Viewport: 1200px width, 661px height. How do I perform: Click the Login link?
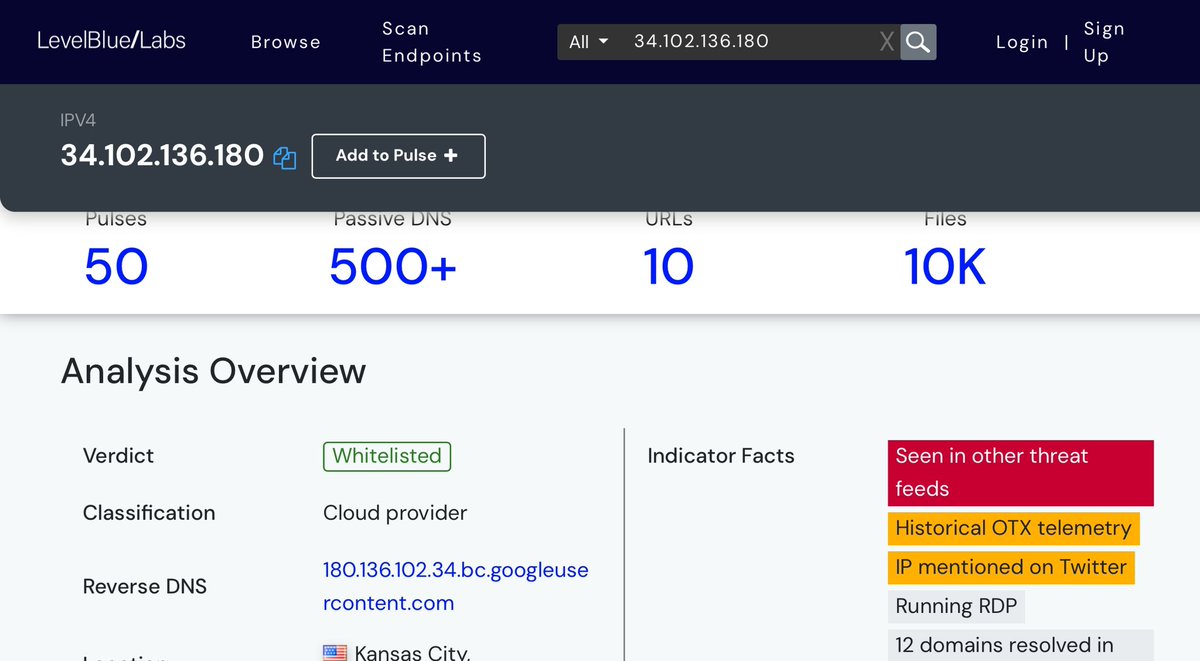point(1021,42)
